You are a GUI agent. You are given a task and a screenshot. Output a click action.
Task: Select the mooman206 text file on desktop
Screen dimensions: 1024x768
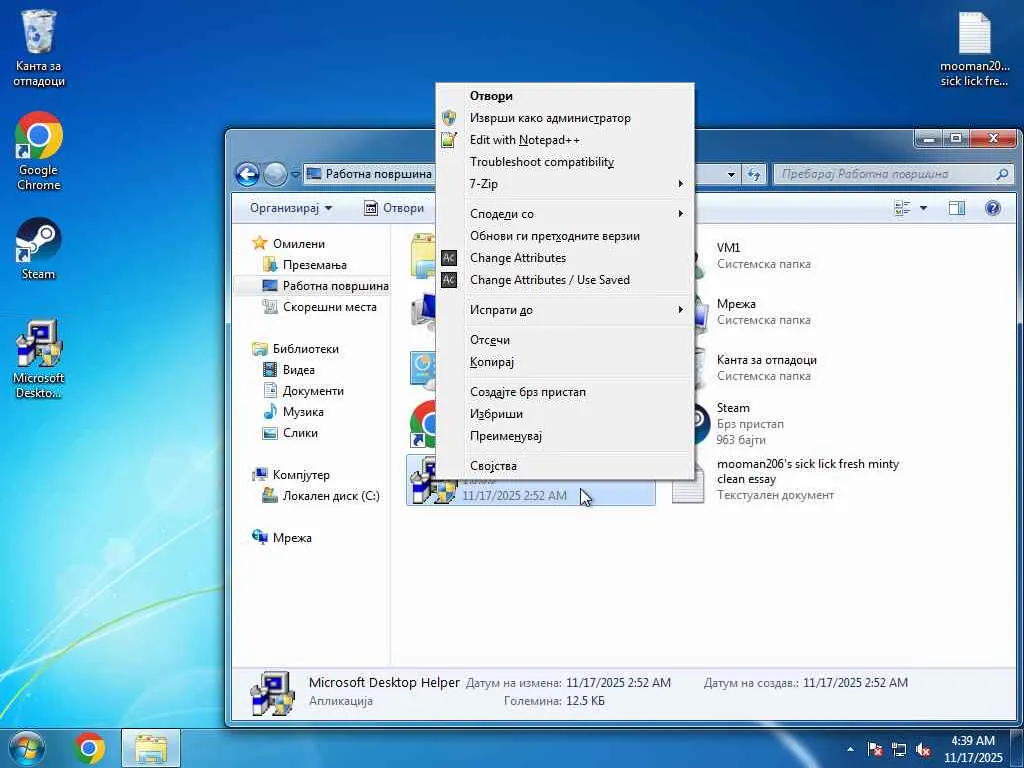coord(974,49)
